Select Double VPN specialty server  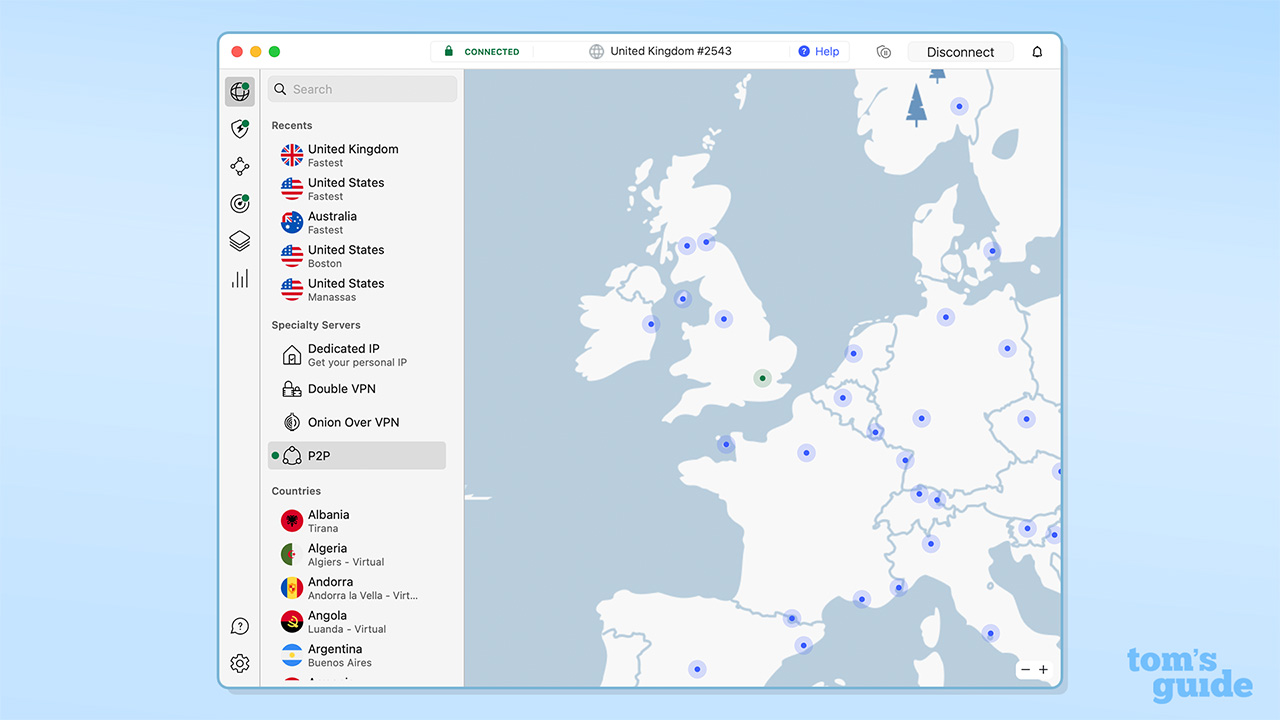(341, 389)
